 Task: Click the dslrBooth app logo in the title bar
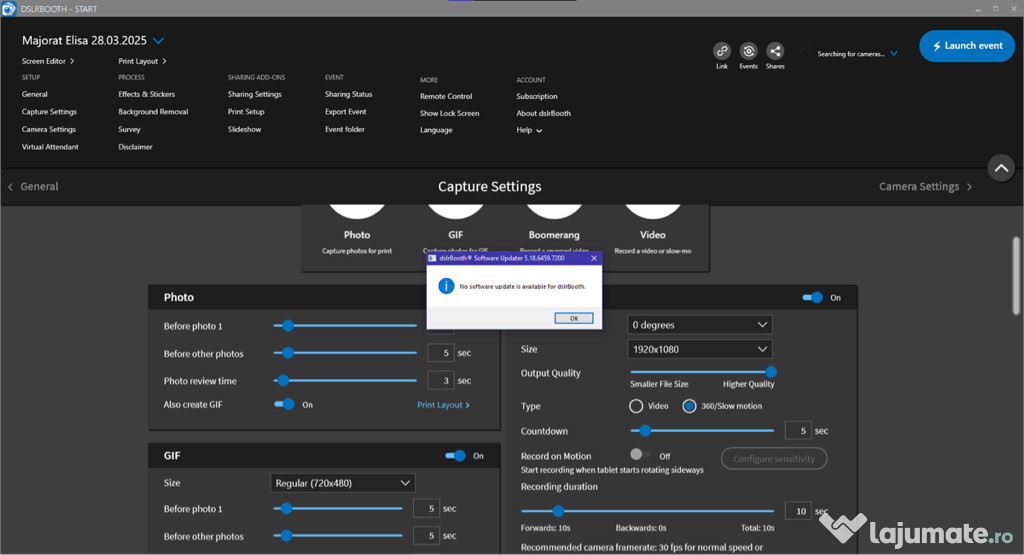(x=8, y=8)
